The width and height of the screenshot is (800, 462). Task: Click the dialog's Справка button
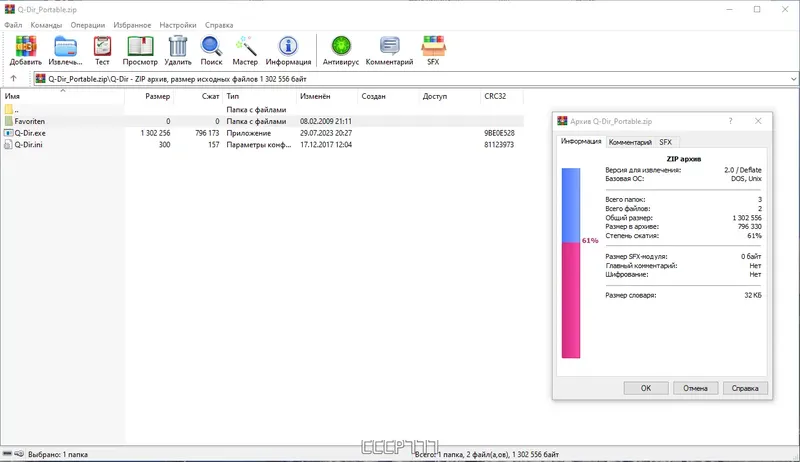[x=745, y=388]
